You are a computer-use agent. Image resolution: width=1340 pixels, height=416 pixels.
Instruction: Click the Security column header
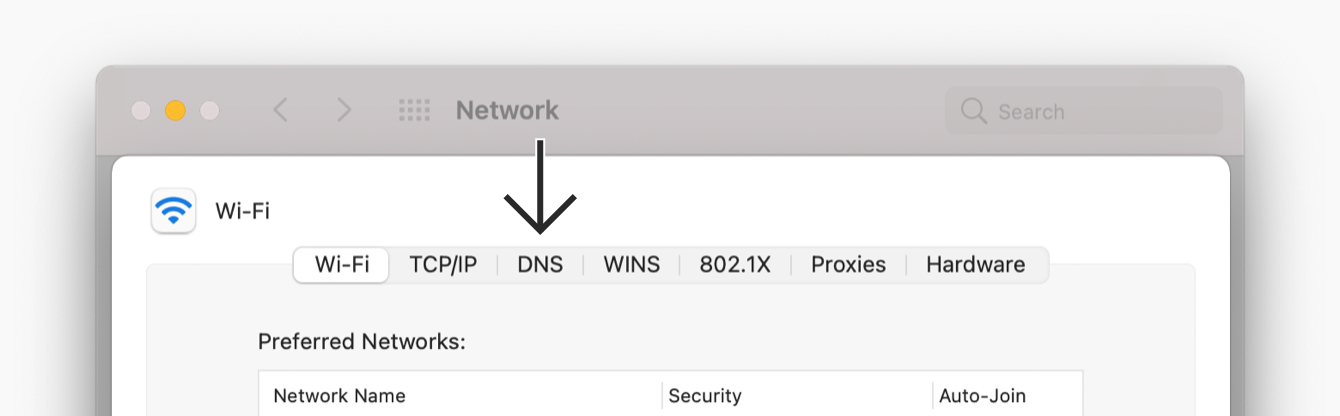[x=705, y=396]
